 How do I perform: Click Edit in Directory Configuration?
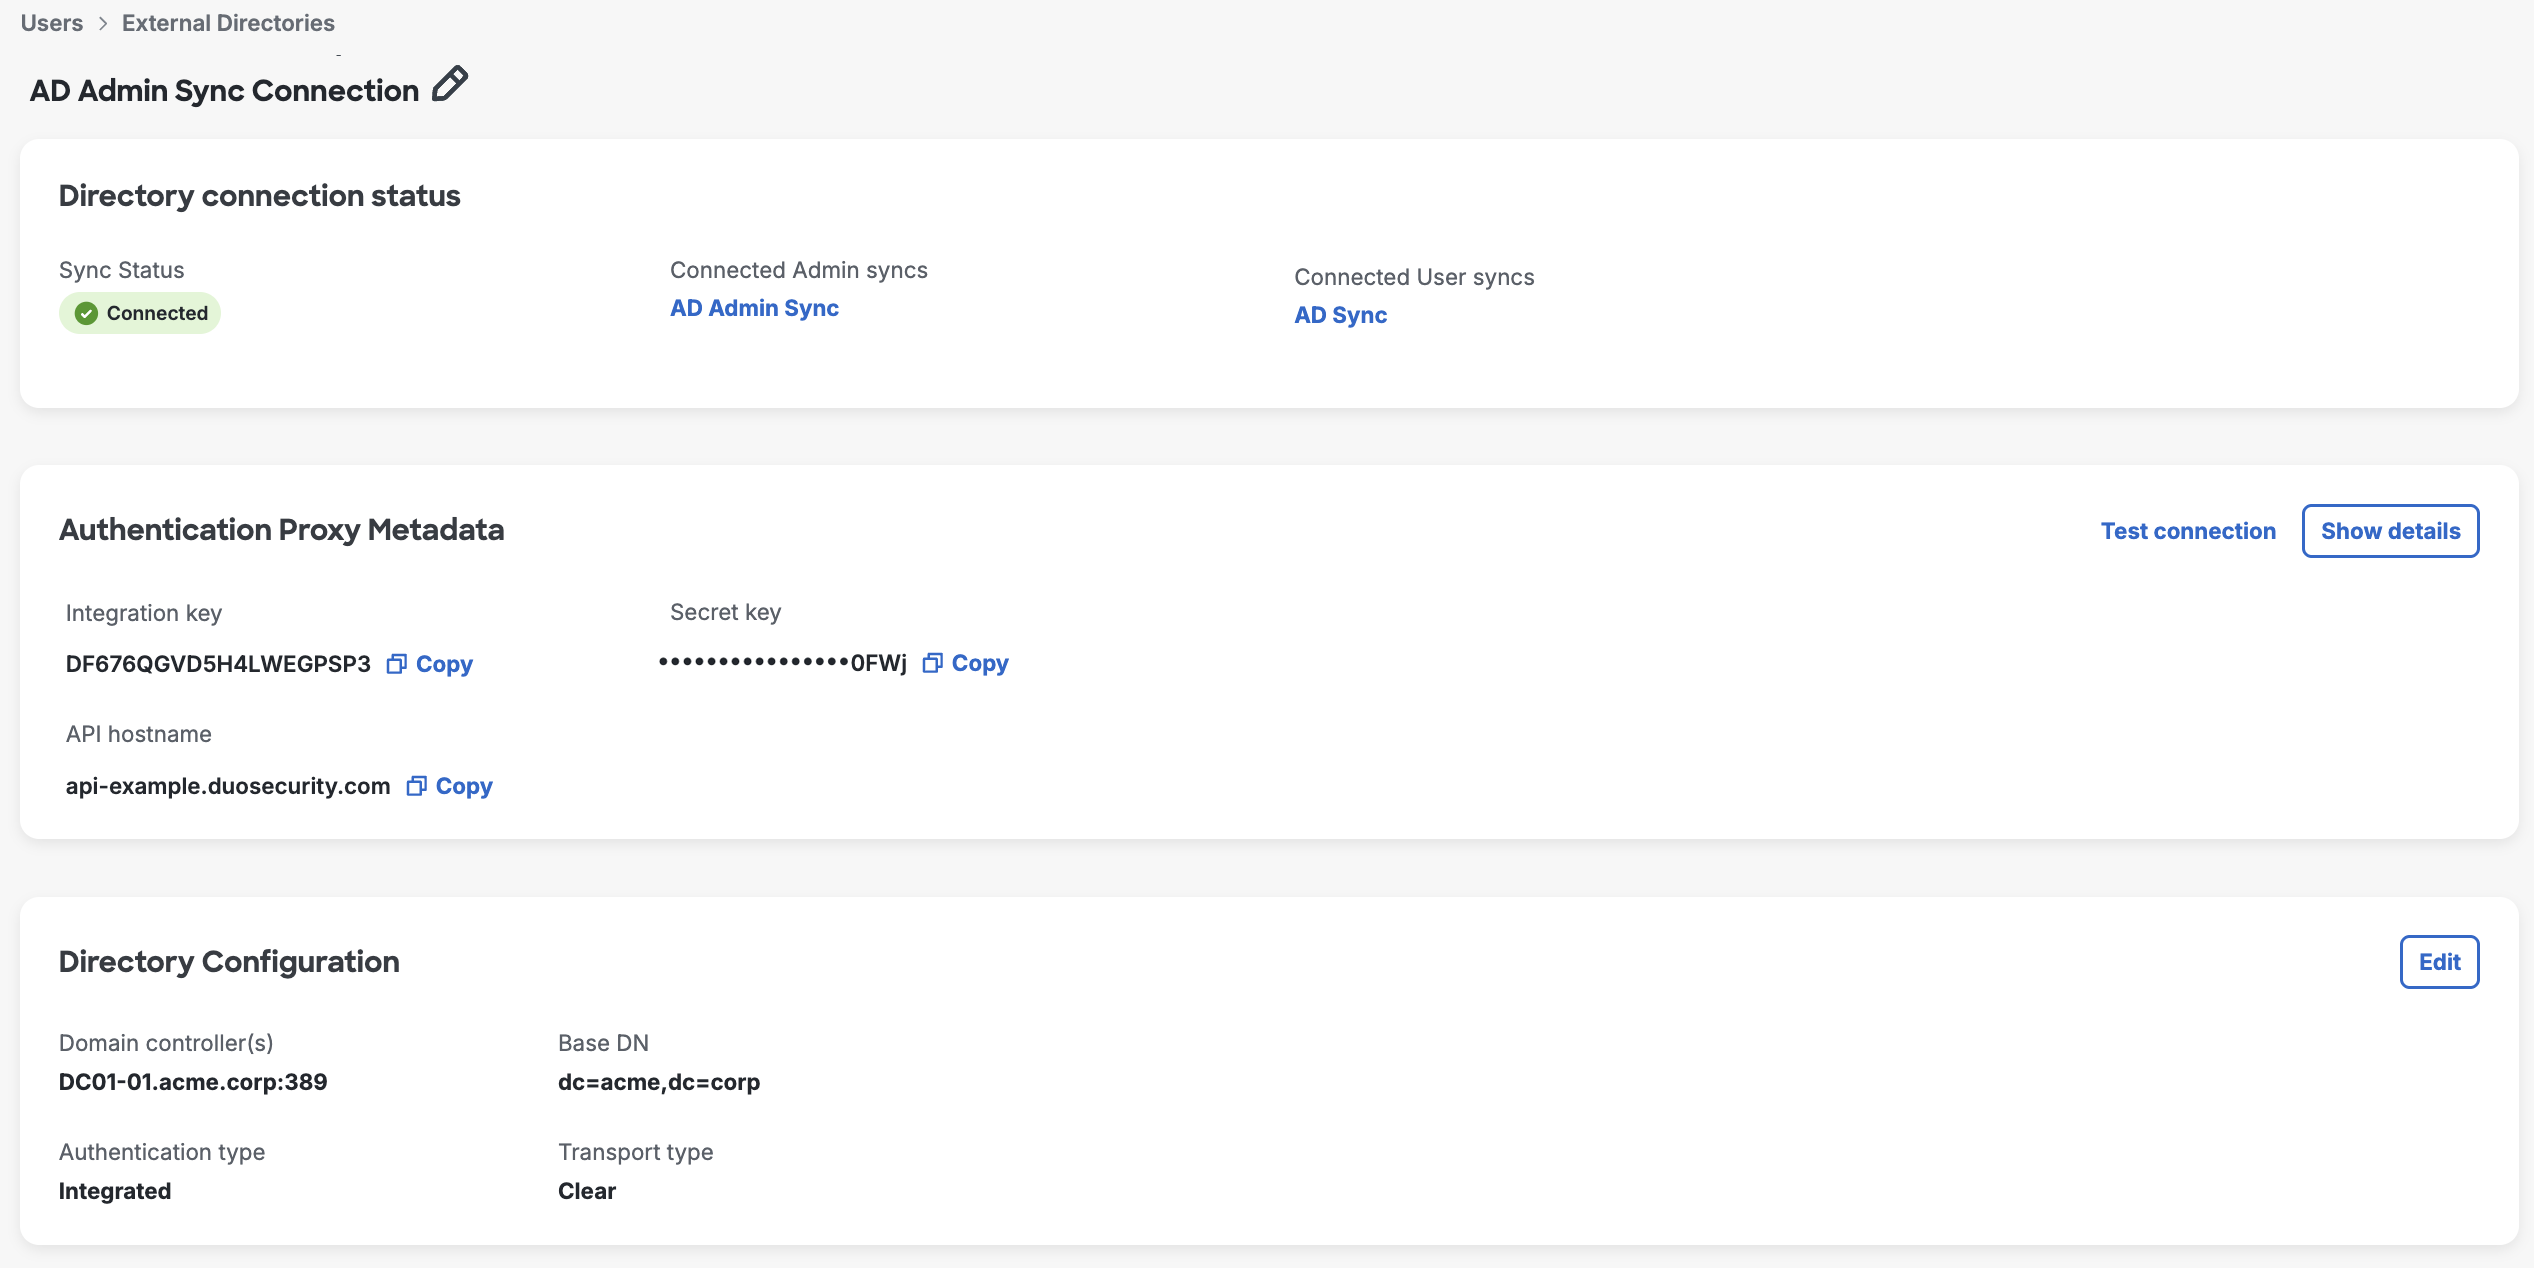tap(2439, 962)
